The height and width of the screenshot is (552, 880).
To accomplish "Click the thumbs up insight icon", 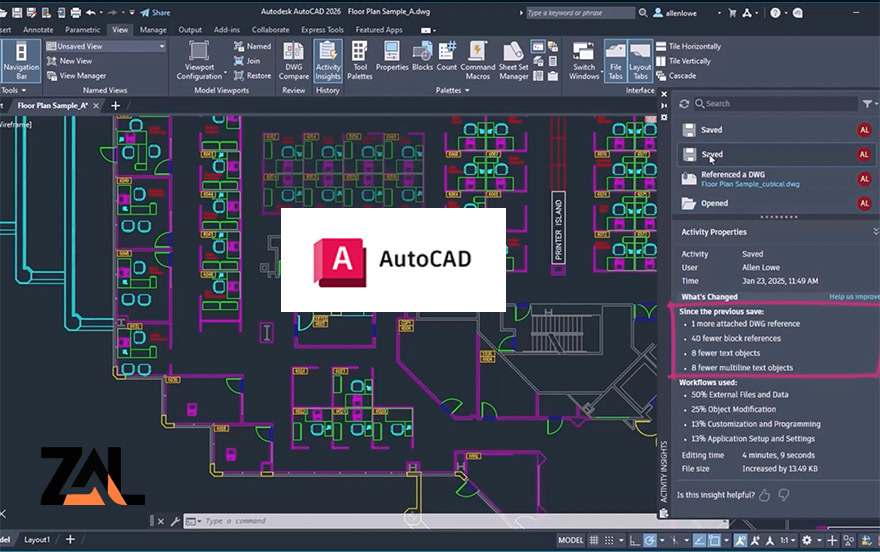I will point(764,495).
